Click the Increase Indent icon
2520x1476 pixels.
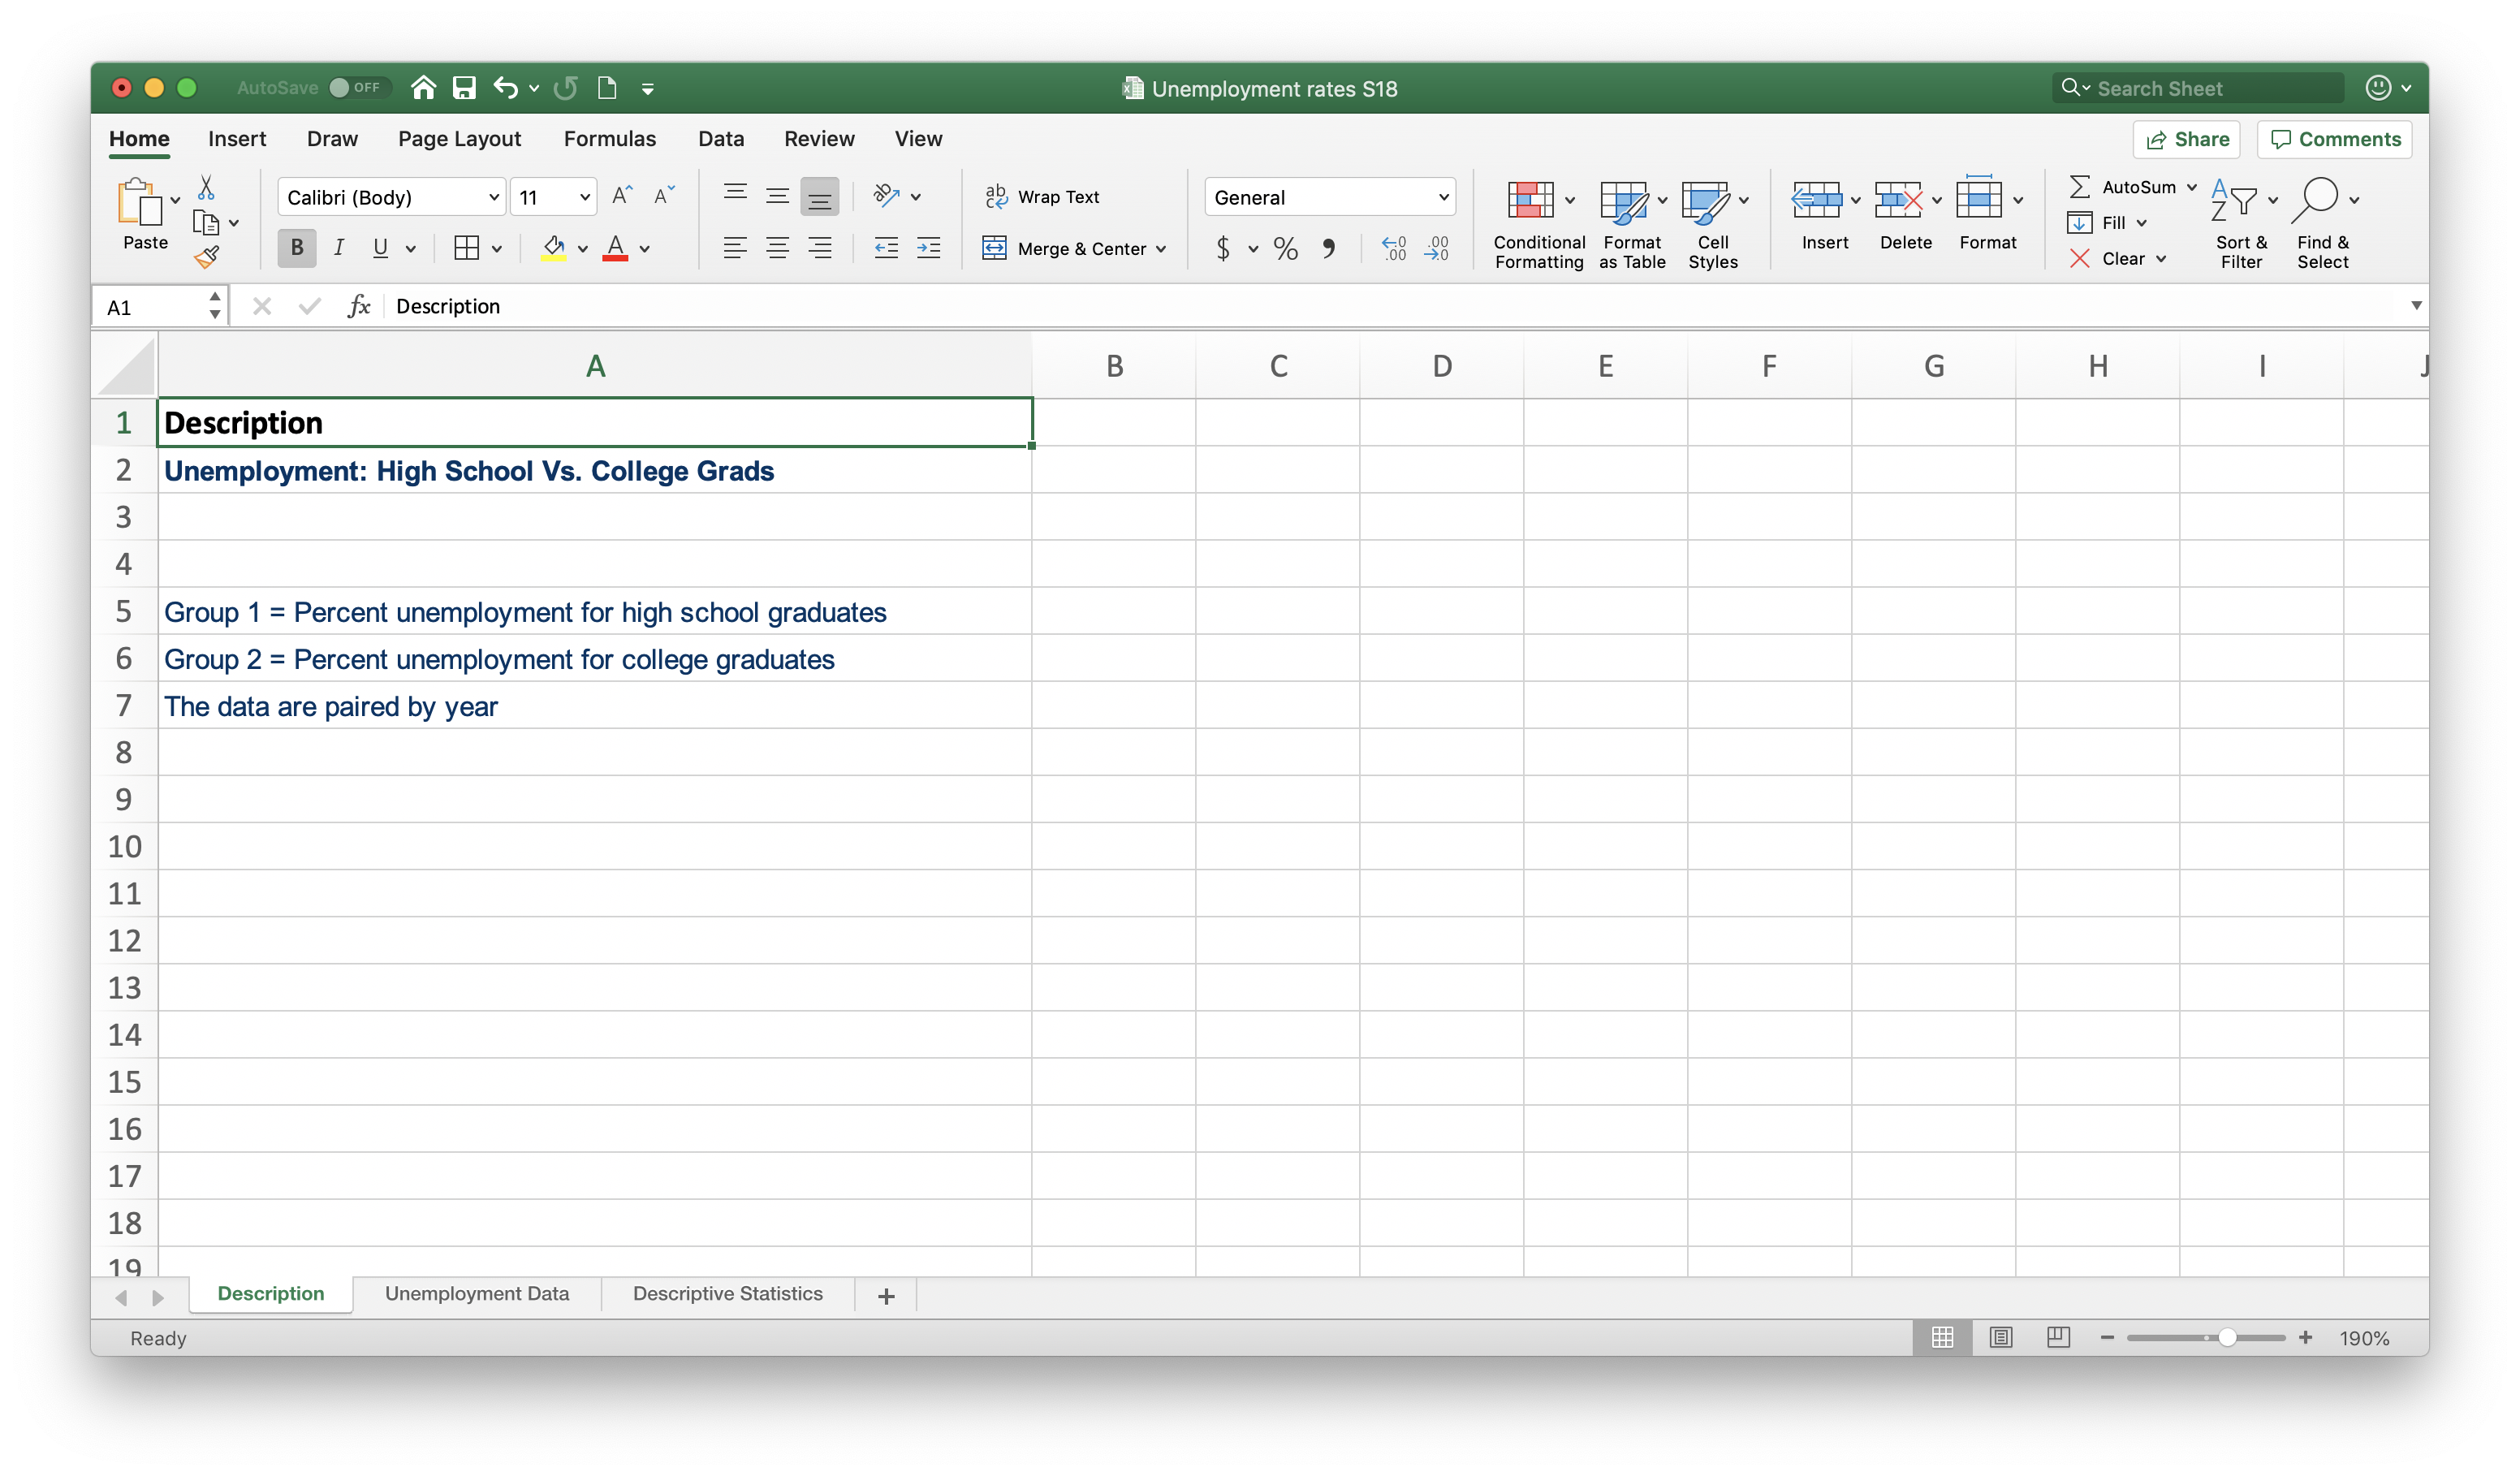coord(928,249)
